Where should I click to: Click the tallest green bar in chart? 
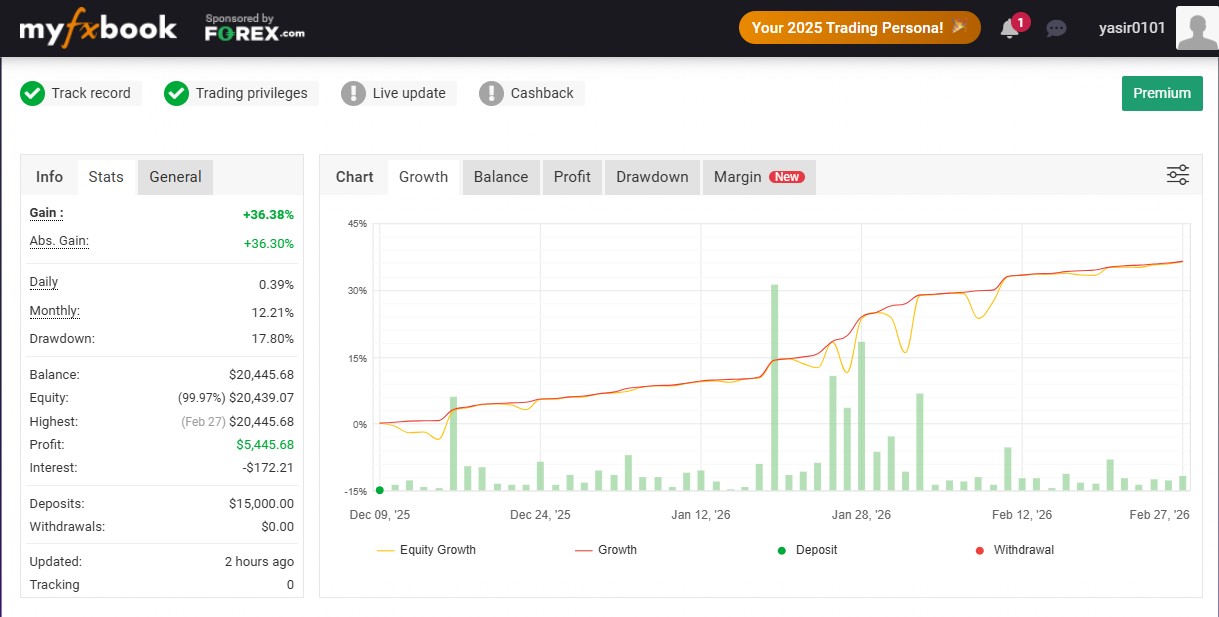[774, 388]
